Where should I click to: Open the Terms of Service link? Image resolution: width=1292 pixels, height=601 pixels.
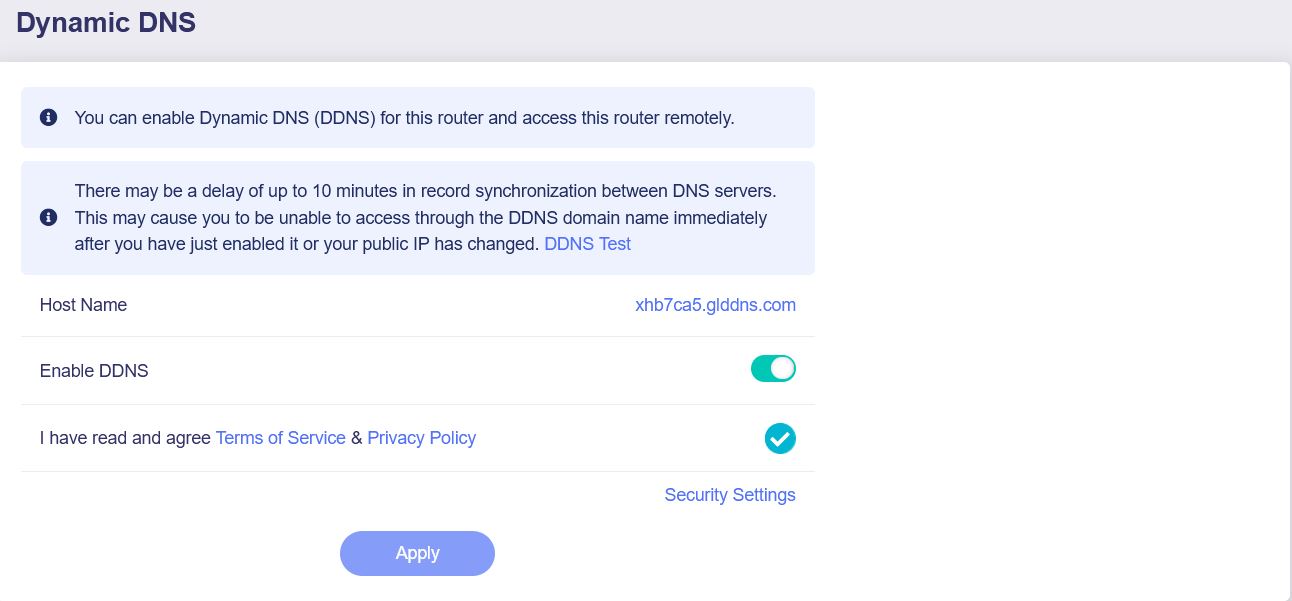pos(280,438)
